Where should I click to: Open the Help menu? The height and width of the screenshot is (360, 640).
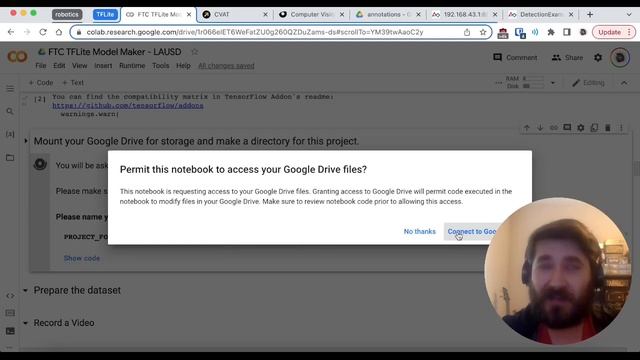tap(183, 66)
